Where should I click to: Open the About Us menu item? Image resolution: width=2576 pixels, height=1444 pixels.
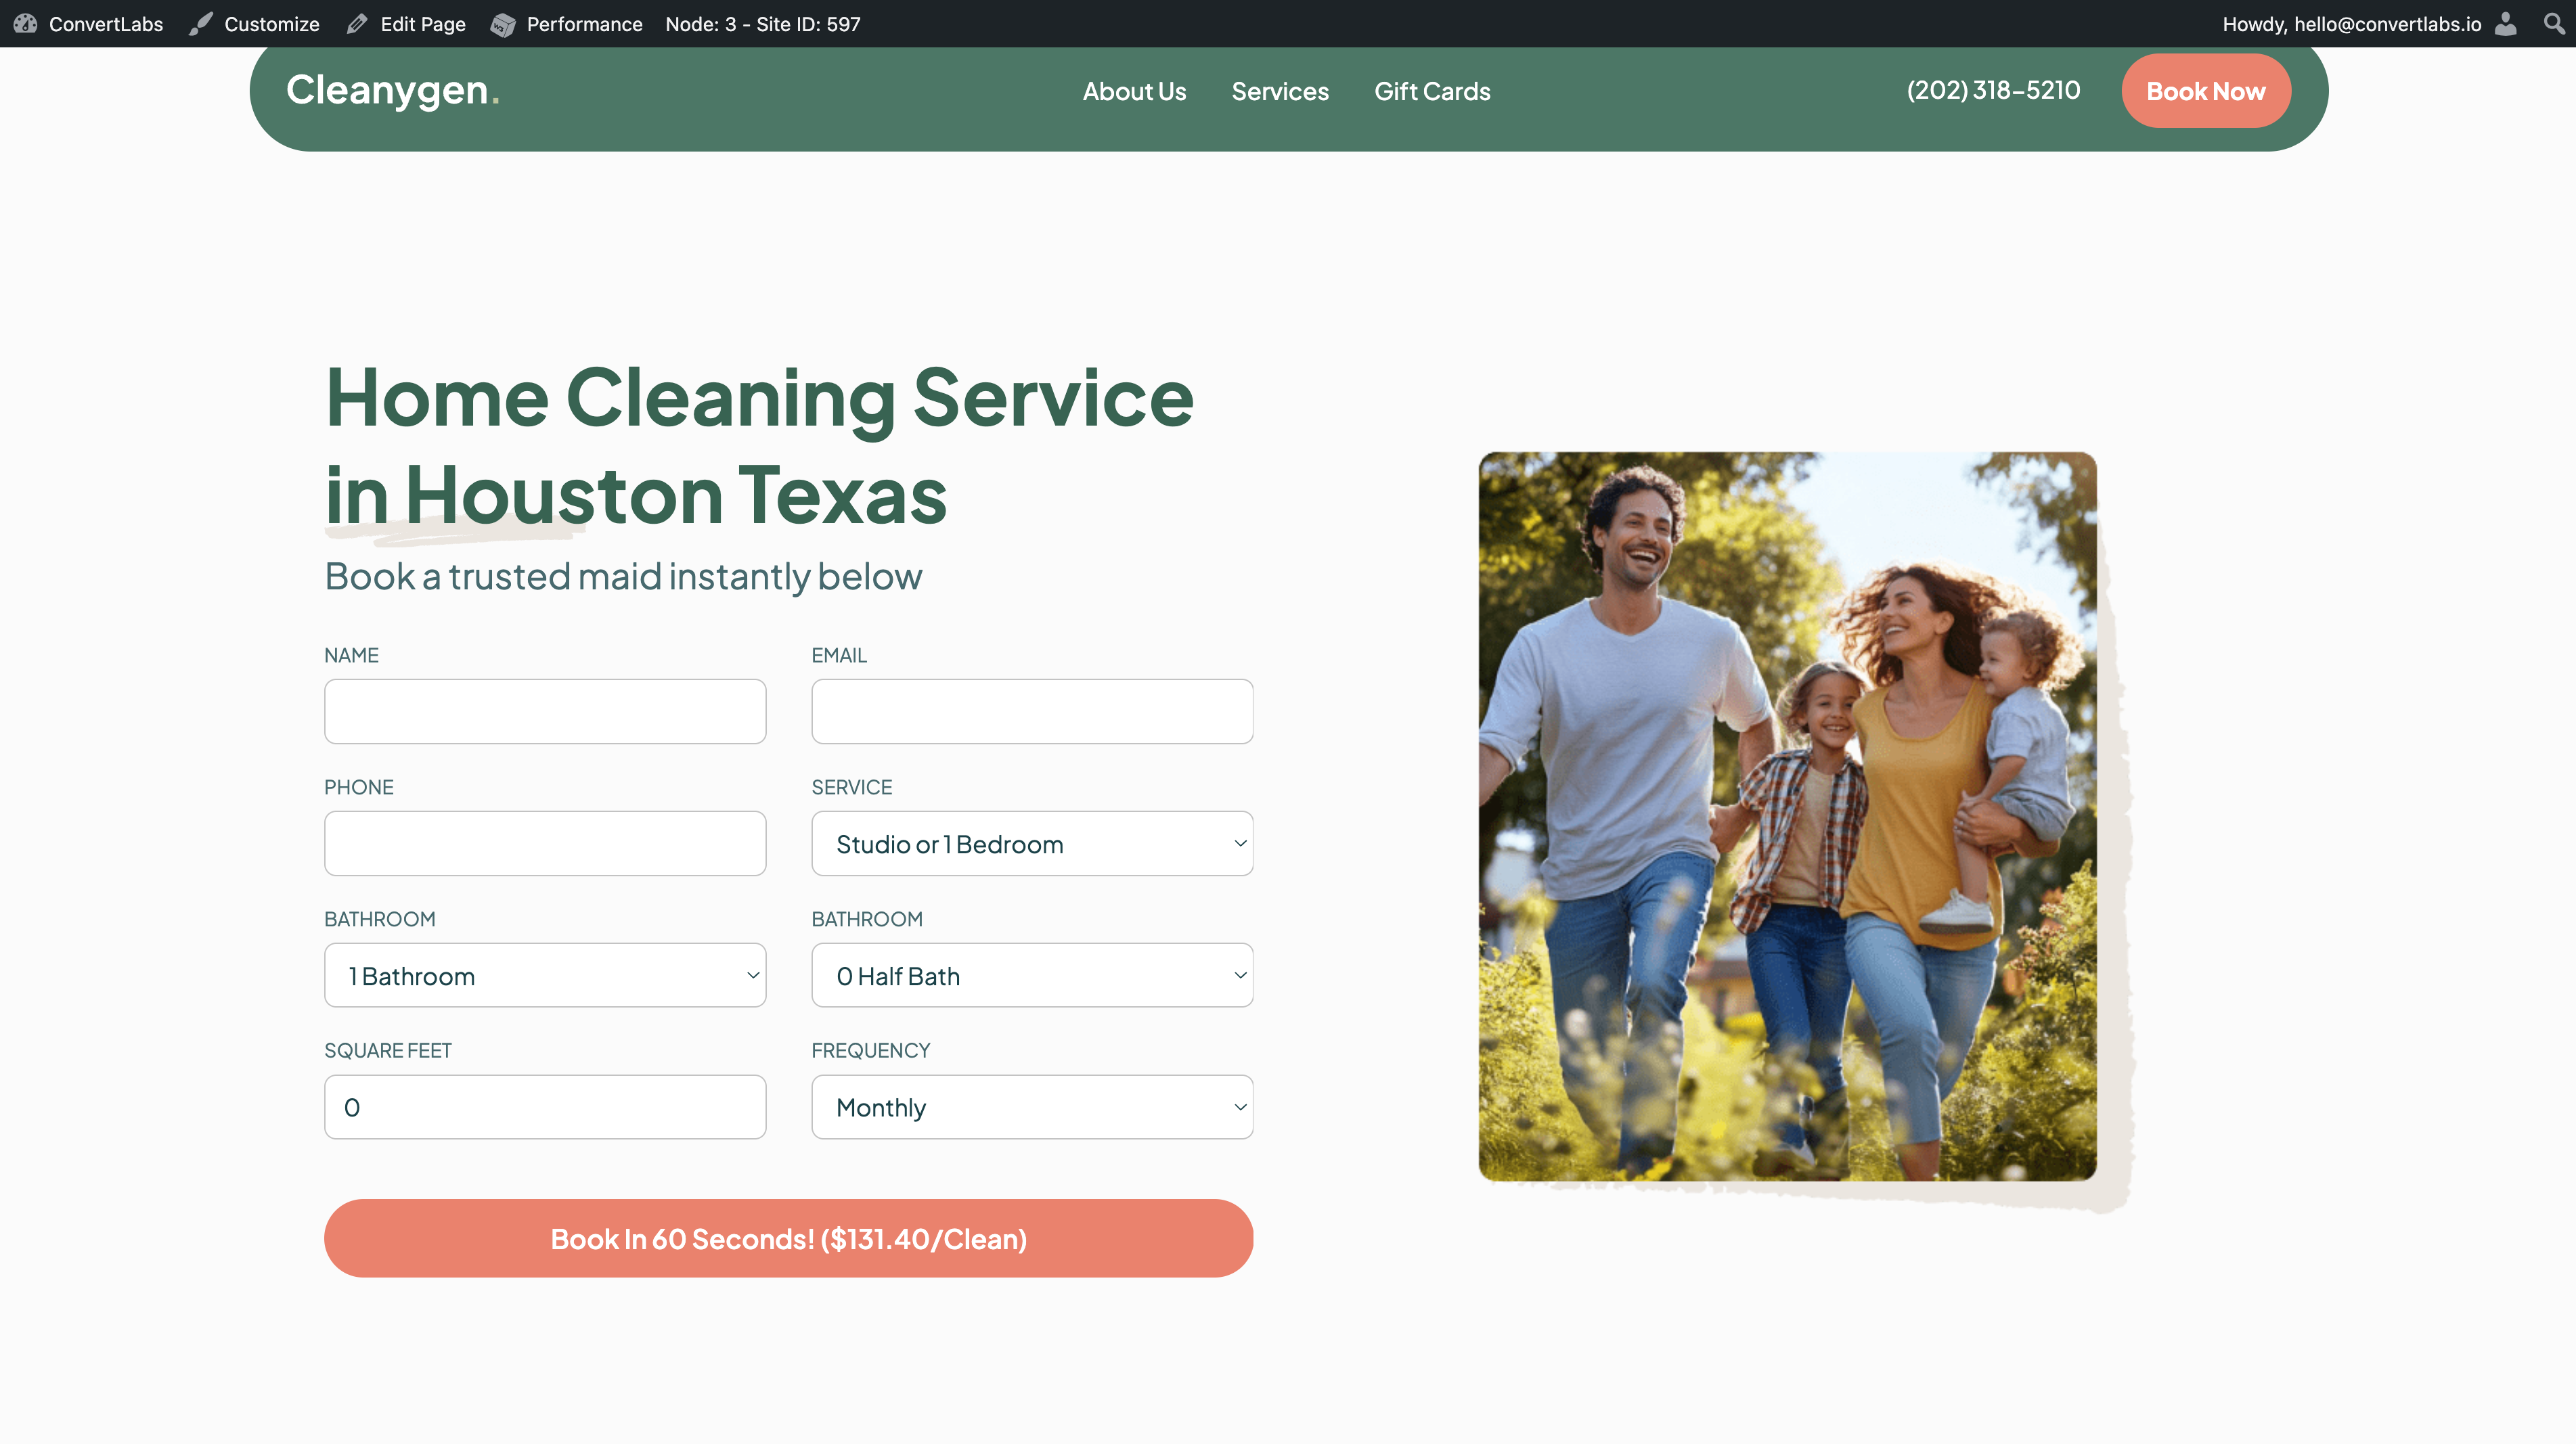(1134, 91)
